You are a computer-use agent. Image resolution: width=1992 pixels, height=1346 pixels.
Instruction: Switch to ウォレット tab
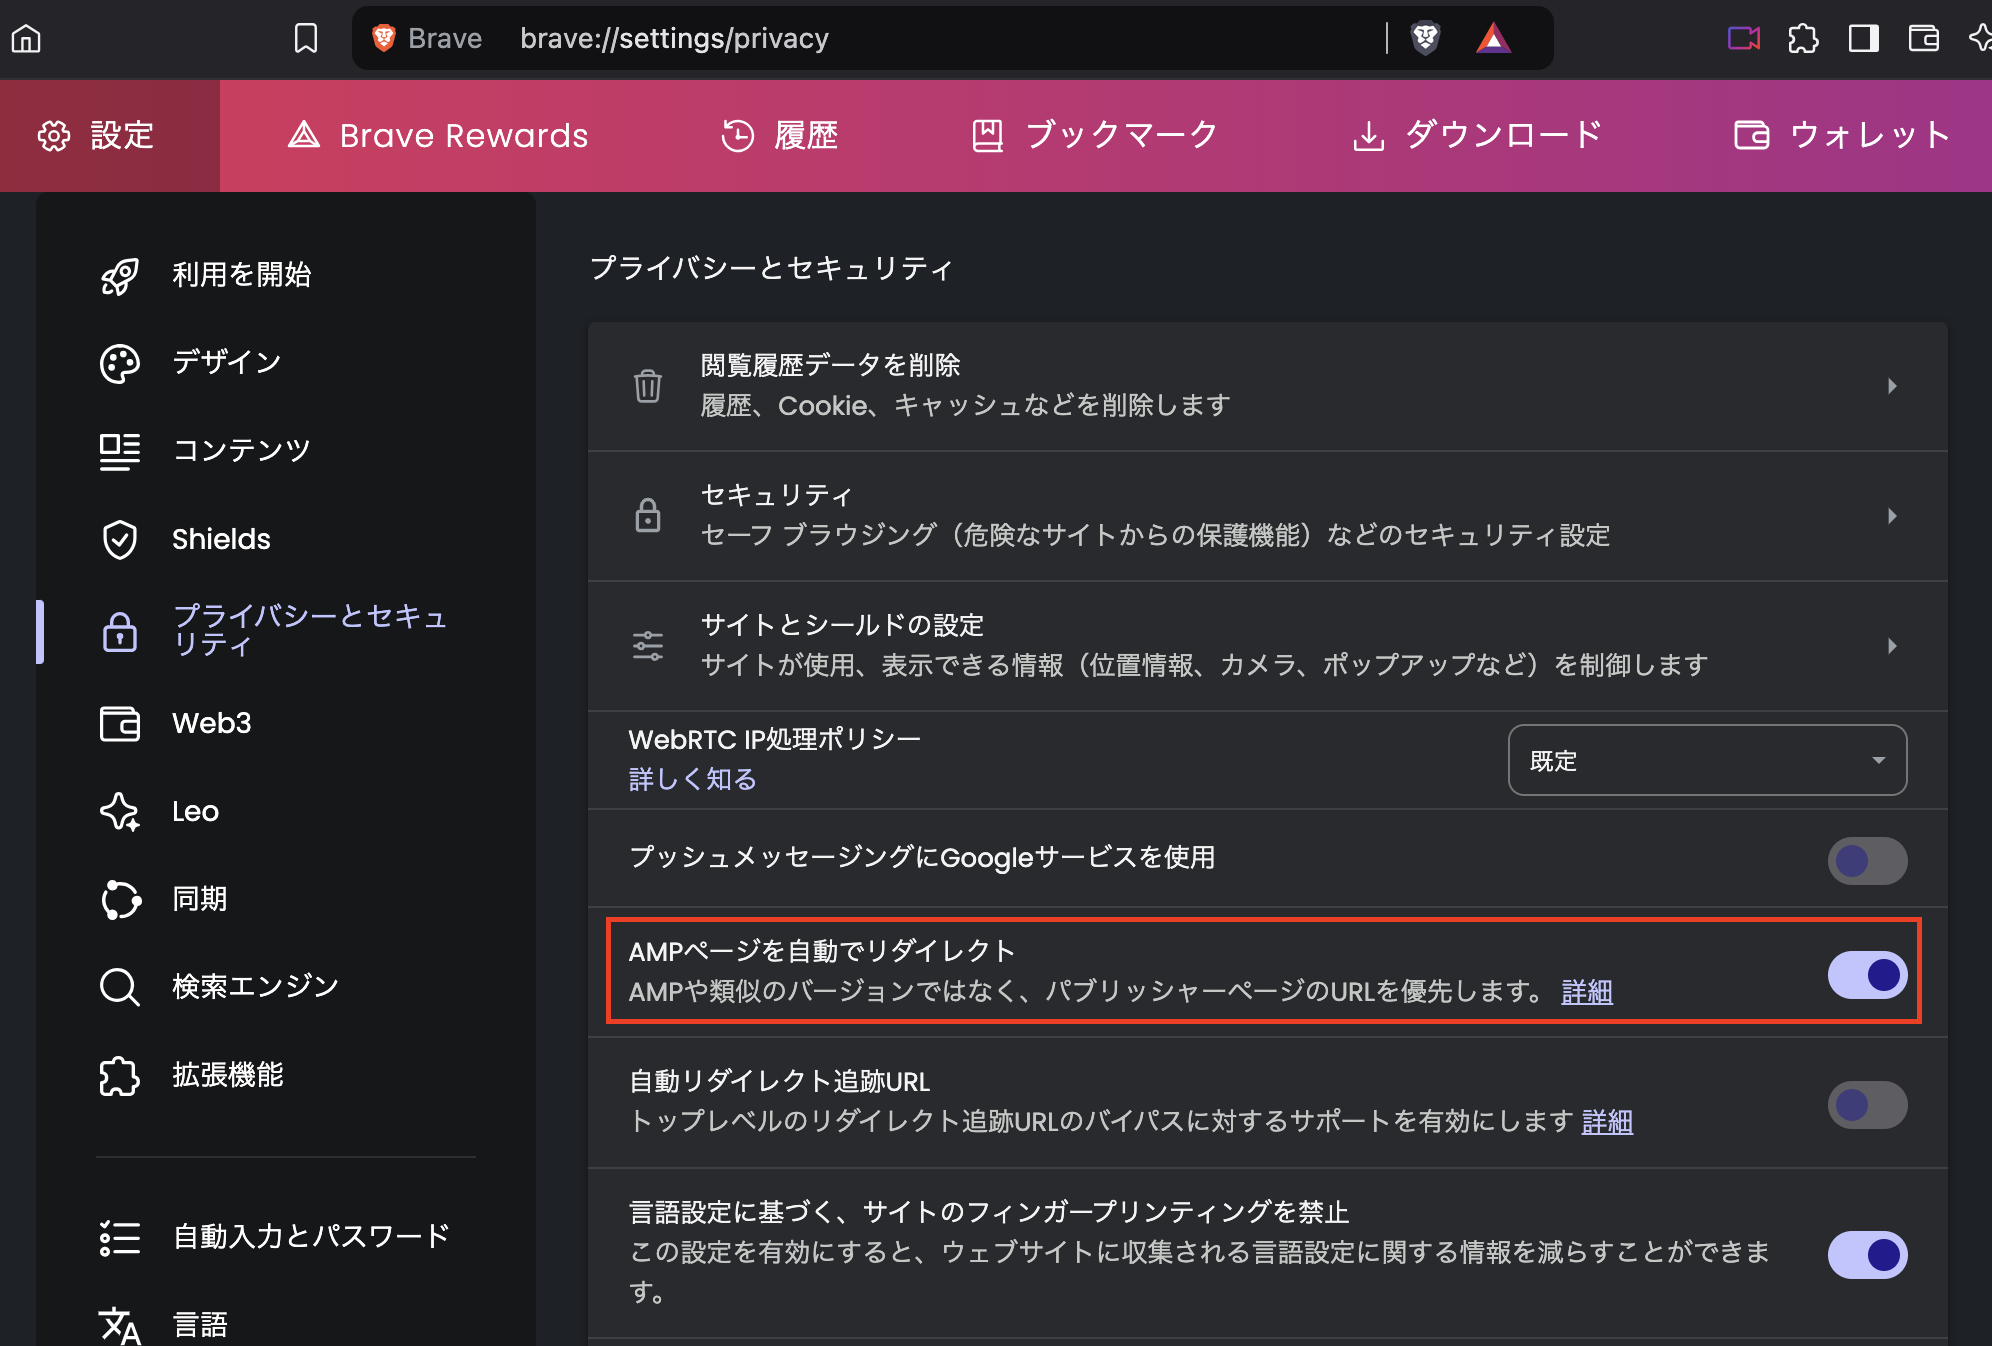[x=1842, y=136]
